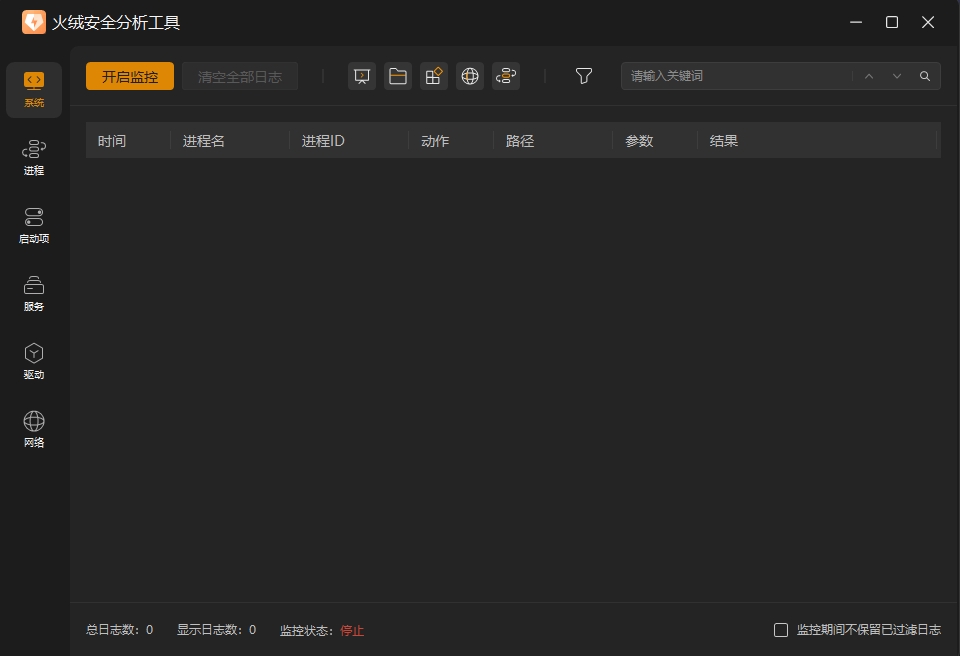Screen dimensions: 960x656
Task: Click the 显示日志数 status text
Action: point(216,630)
